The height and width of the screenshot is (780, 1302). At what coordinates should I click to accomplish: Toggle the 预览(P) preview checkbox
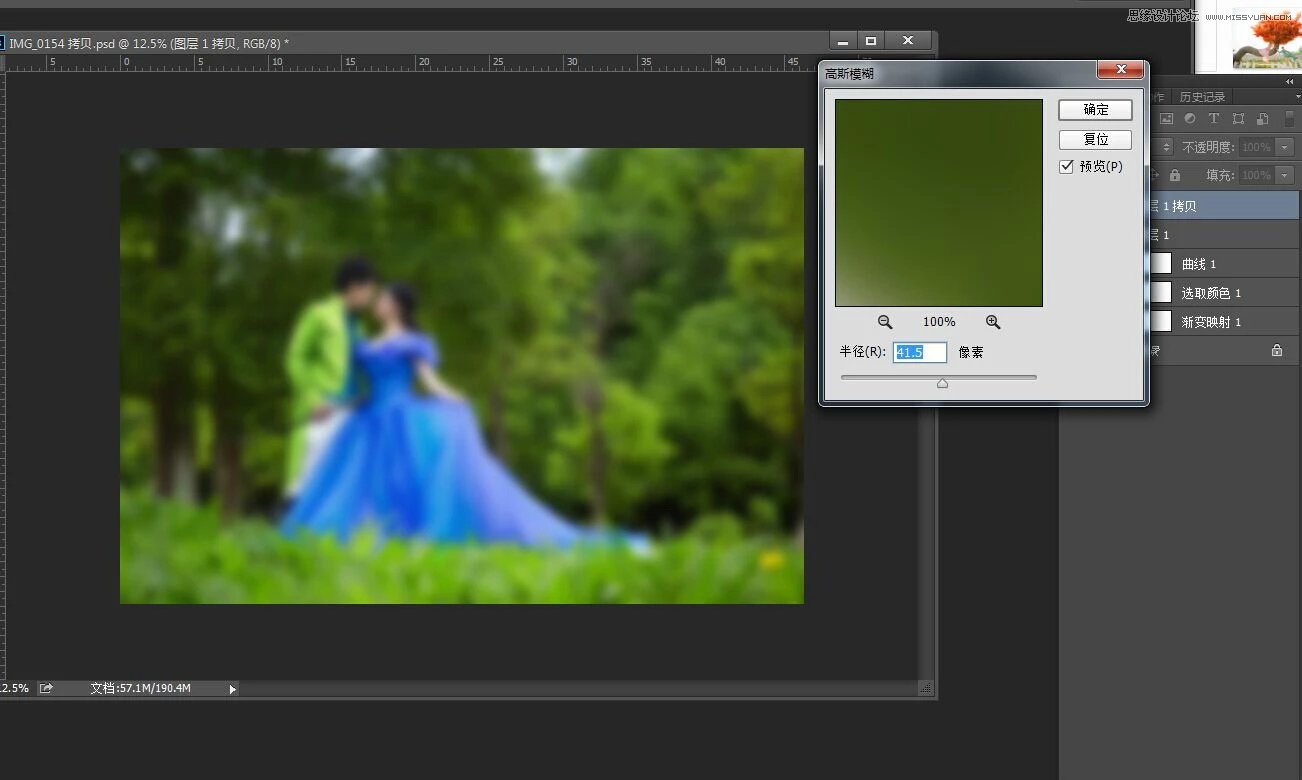click(x=1066, y=167)
